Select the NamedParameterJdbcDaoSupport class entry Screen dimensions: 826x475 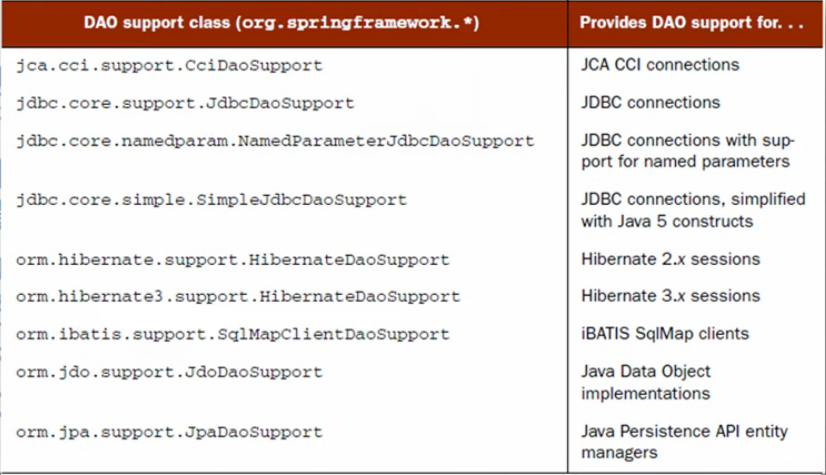[275, 141]
